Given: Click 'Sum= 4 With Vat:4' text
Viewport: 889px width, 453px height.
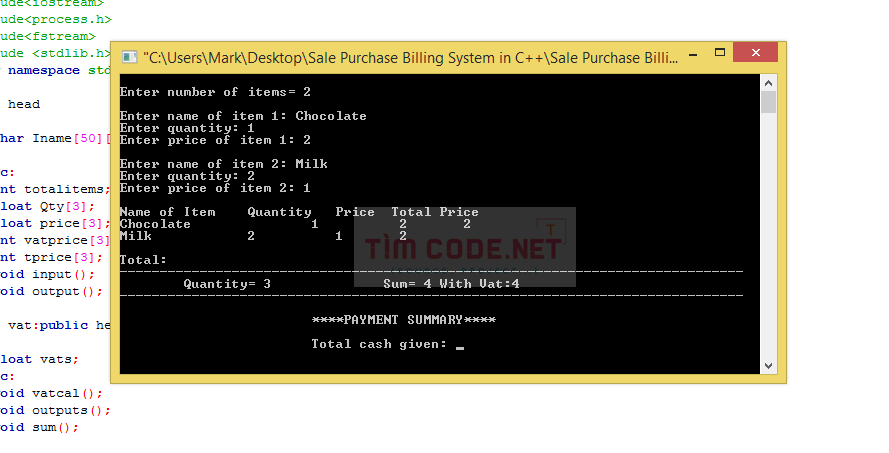Looking at the screenshot, I should [x=451, y=283].
